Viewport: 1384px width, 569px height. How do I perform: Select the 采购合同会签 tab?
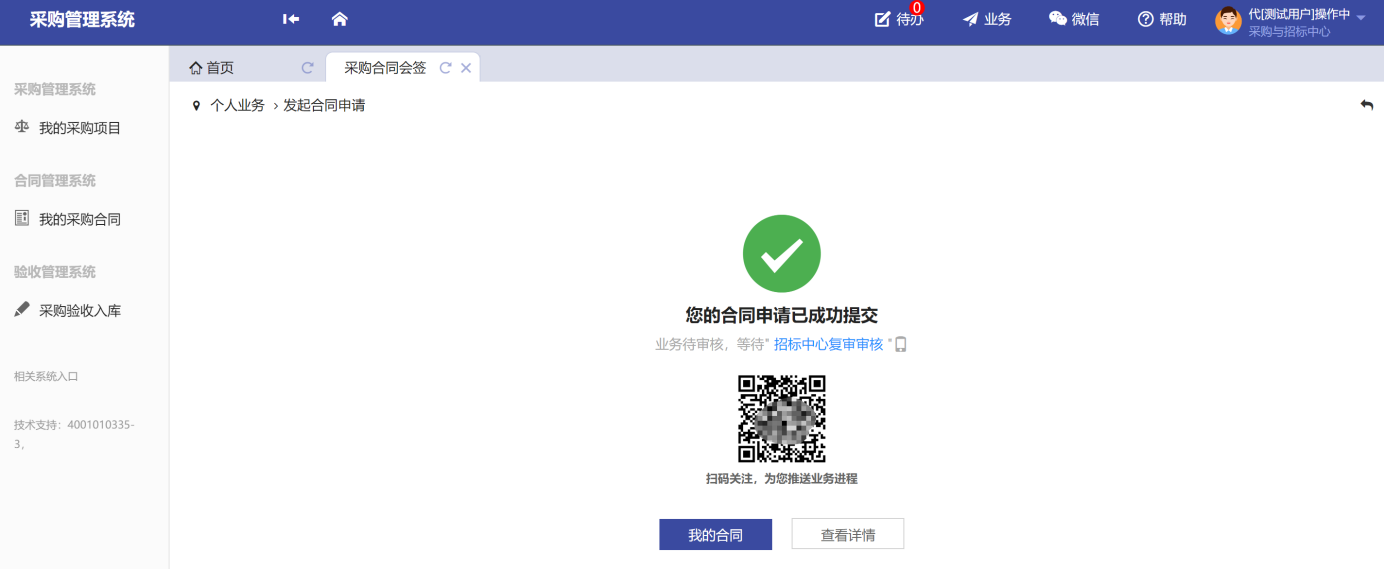pyautogui.click(x=385, y=68)
